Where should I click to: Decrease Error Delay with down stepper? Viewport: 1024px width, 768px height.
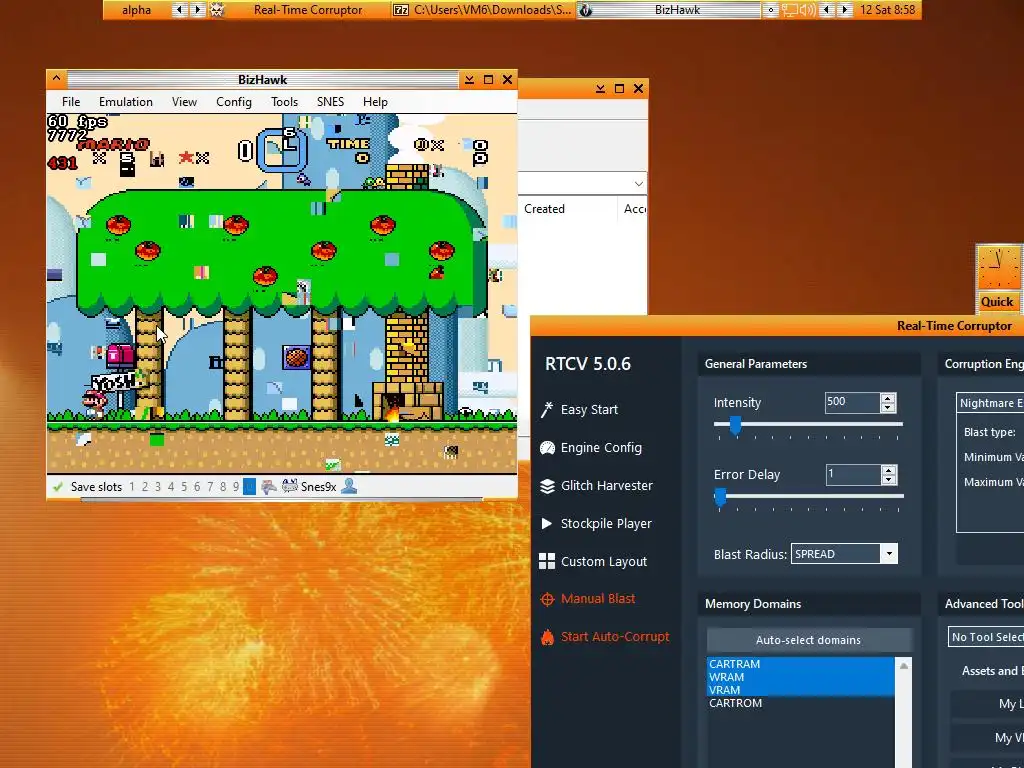pyautogui.click(x=888, y=479)
